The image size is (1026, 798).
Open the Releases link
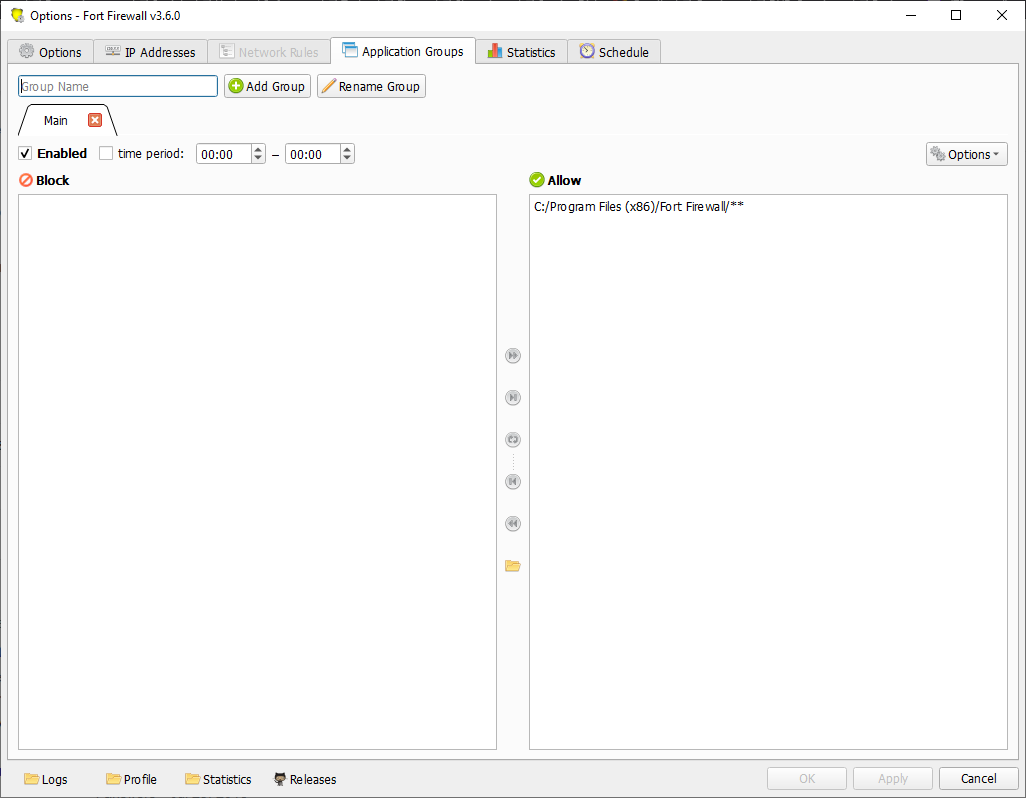[305, 779]
